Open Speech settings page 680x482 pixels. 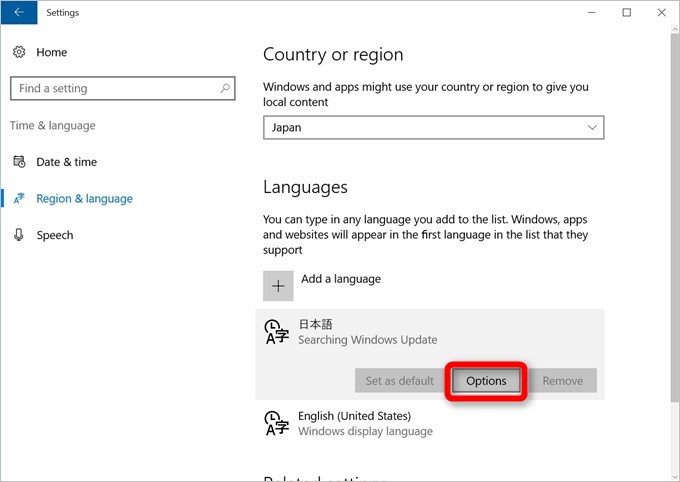click(x=54, y=235)
